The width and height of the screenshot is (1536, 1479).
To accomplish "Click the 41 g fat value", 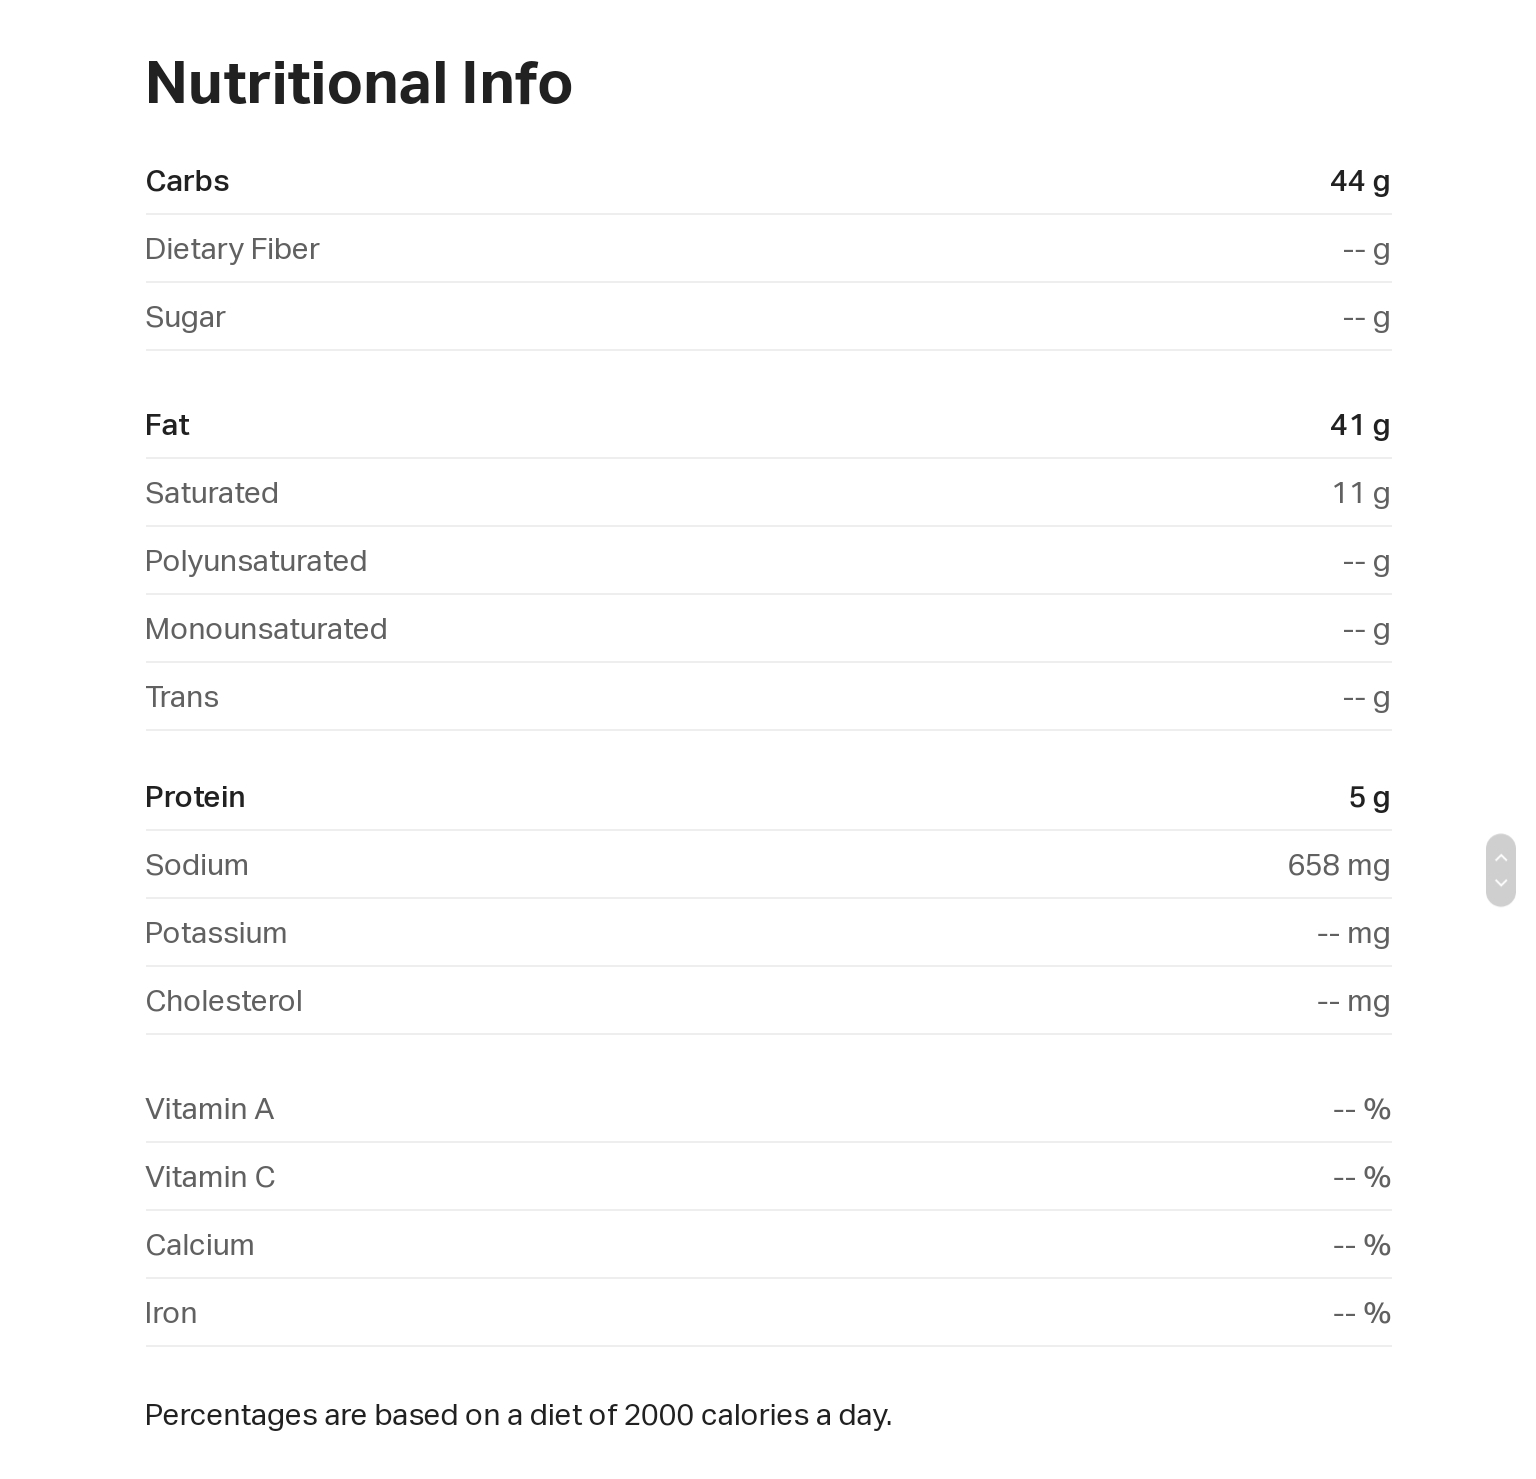I will tap(1360, 425).
